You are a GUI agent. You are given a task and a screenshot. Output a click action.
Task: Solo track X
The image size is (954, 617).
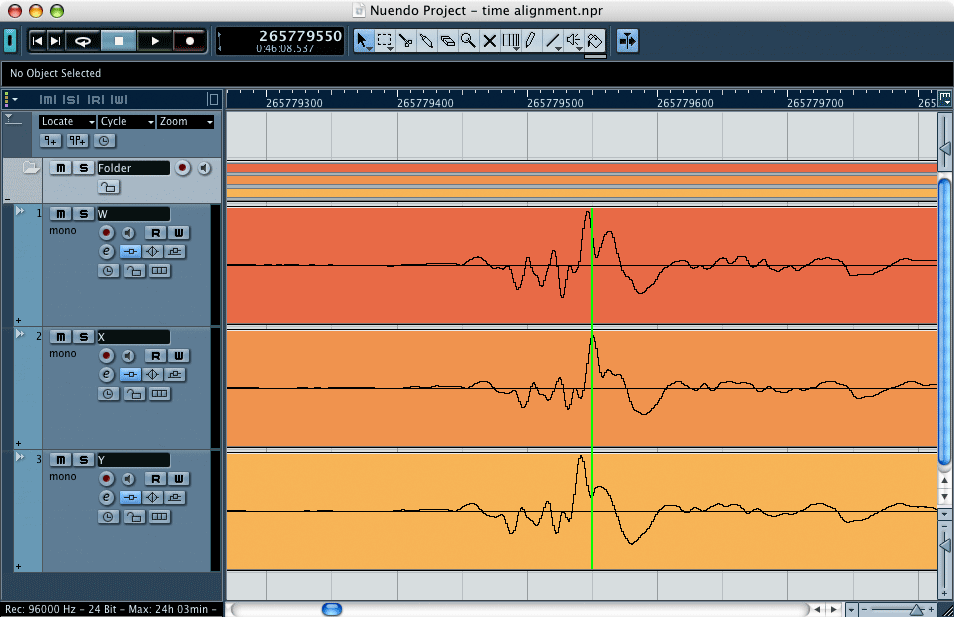pyautogui.click(x=84, y=336)
